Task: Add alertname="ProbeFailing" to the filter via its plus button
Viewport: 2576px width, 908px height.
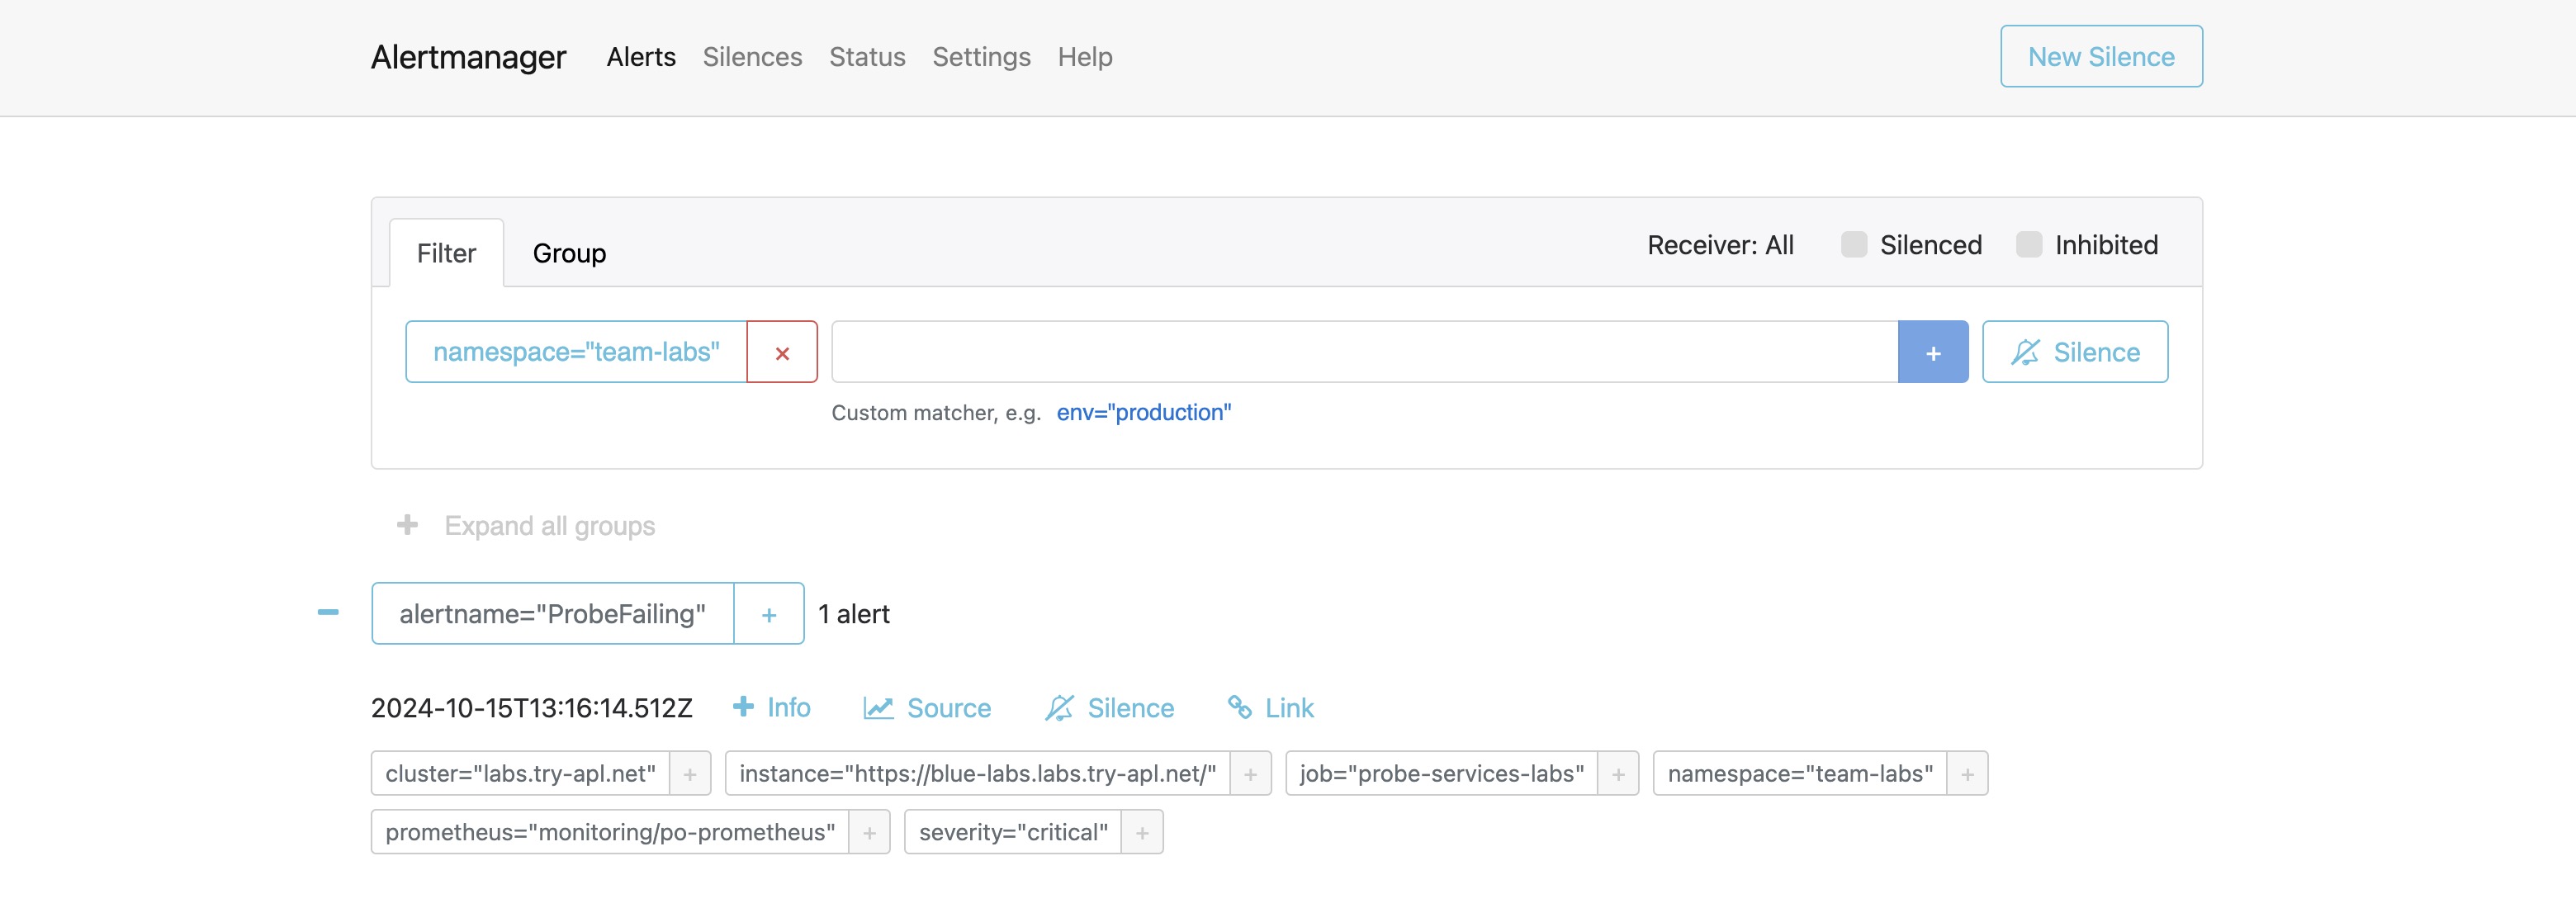Action: (x=768, y=614)
